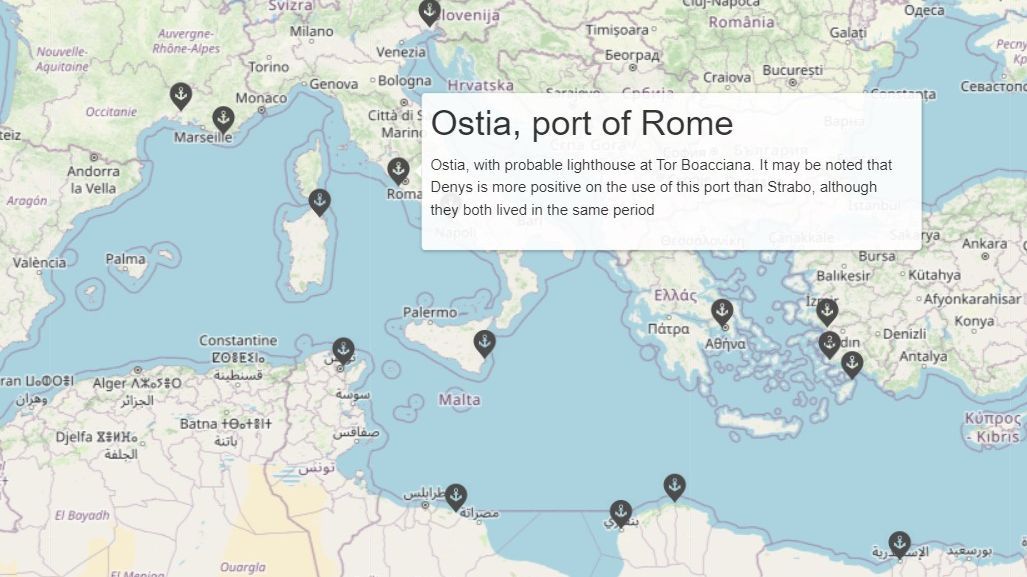Click the anchor marker at Ostia near Roma
The width and height of the screenshot is (1027, 577).
click(x=398, y=170)
